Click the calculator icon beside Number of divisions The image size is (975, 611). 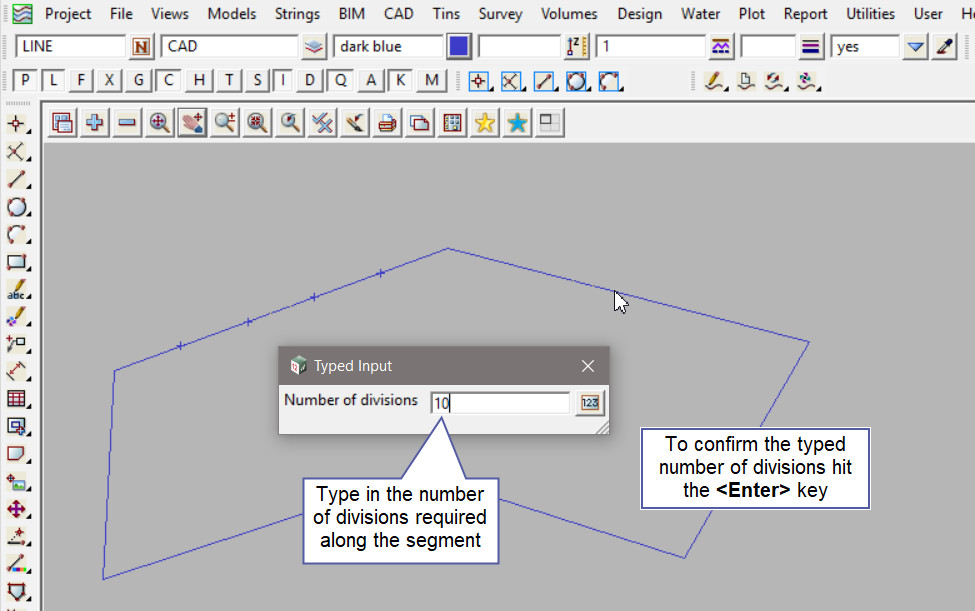[x=590, y=402]
